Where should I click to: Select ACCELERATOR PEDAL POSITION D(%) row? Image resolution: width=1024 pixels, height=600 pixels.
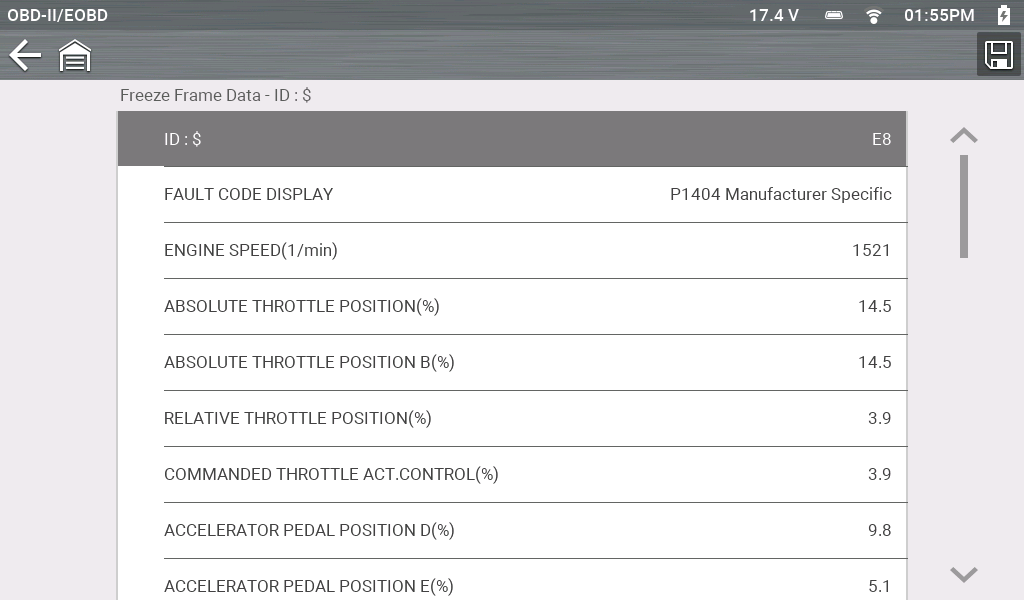click(512, 530)
